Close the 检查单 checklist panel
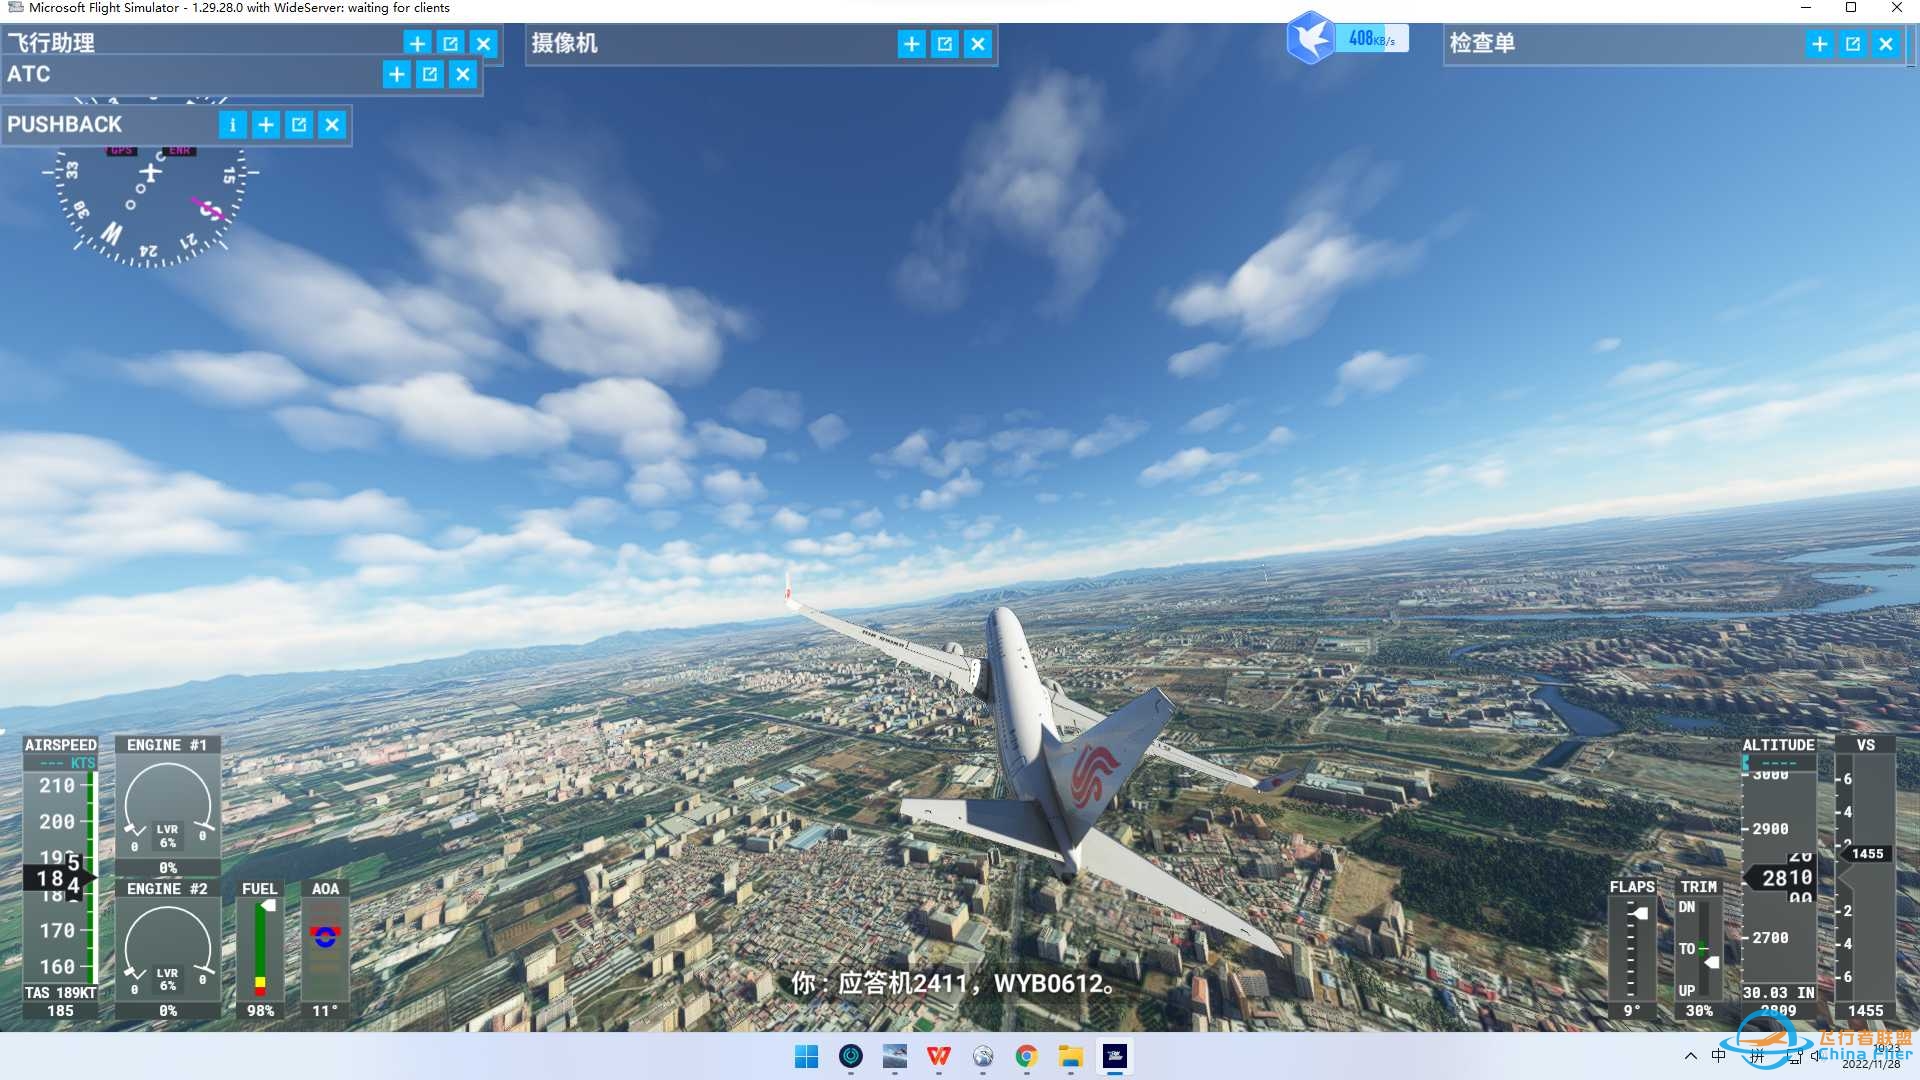Screen dimensions: 1920x1080 point(1885,44)
